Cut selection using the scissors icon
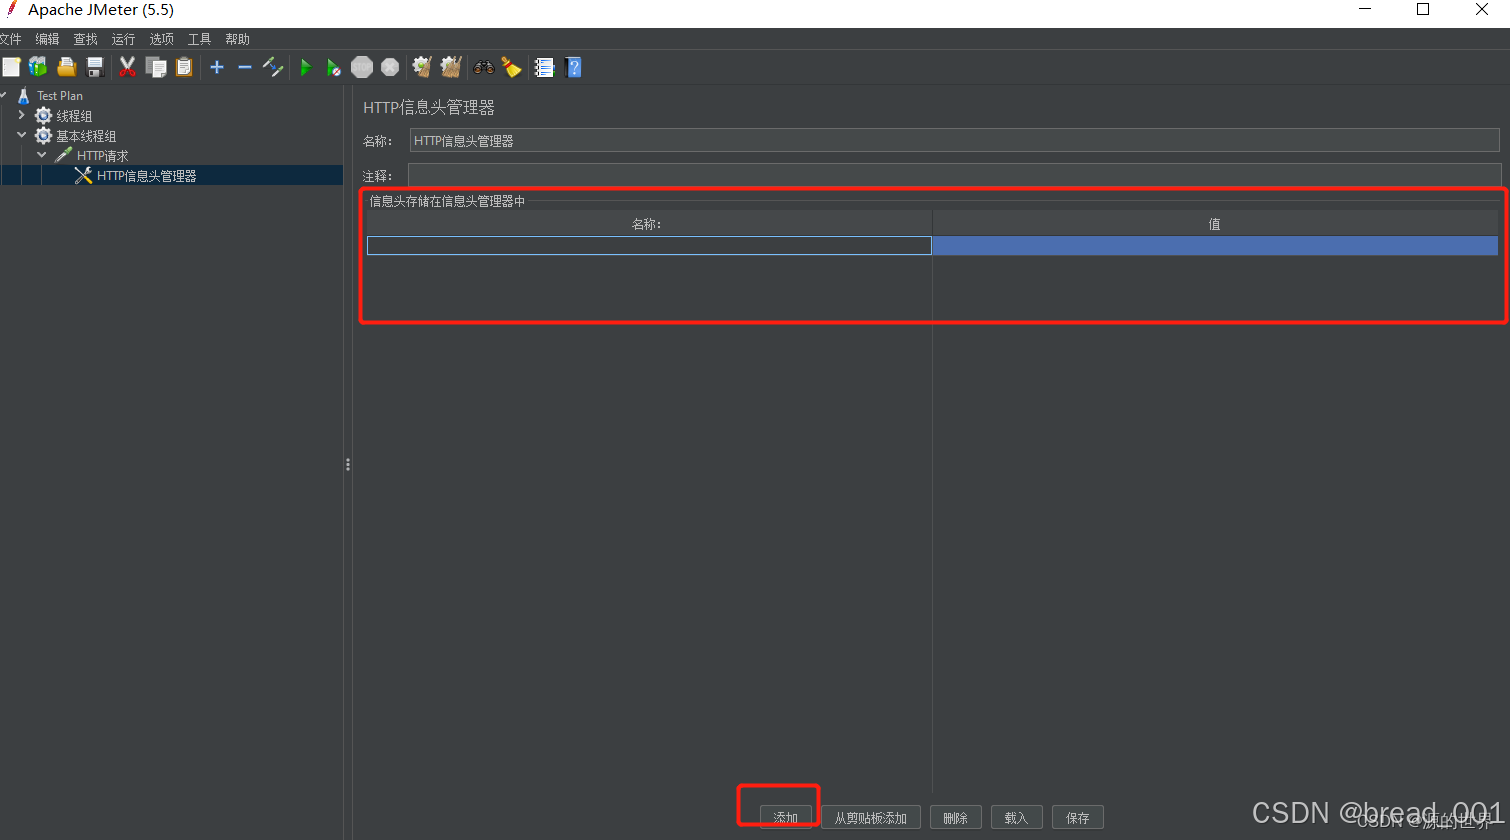This screenshot has width=1510, height=840. pyautogui.click(x=126, y=67)
